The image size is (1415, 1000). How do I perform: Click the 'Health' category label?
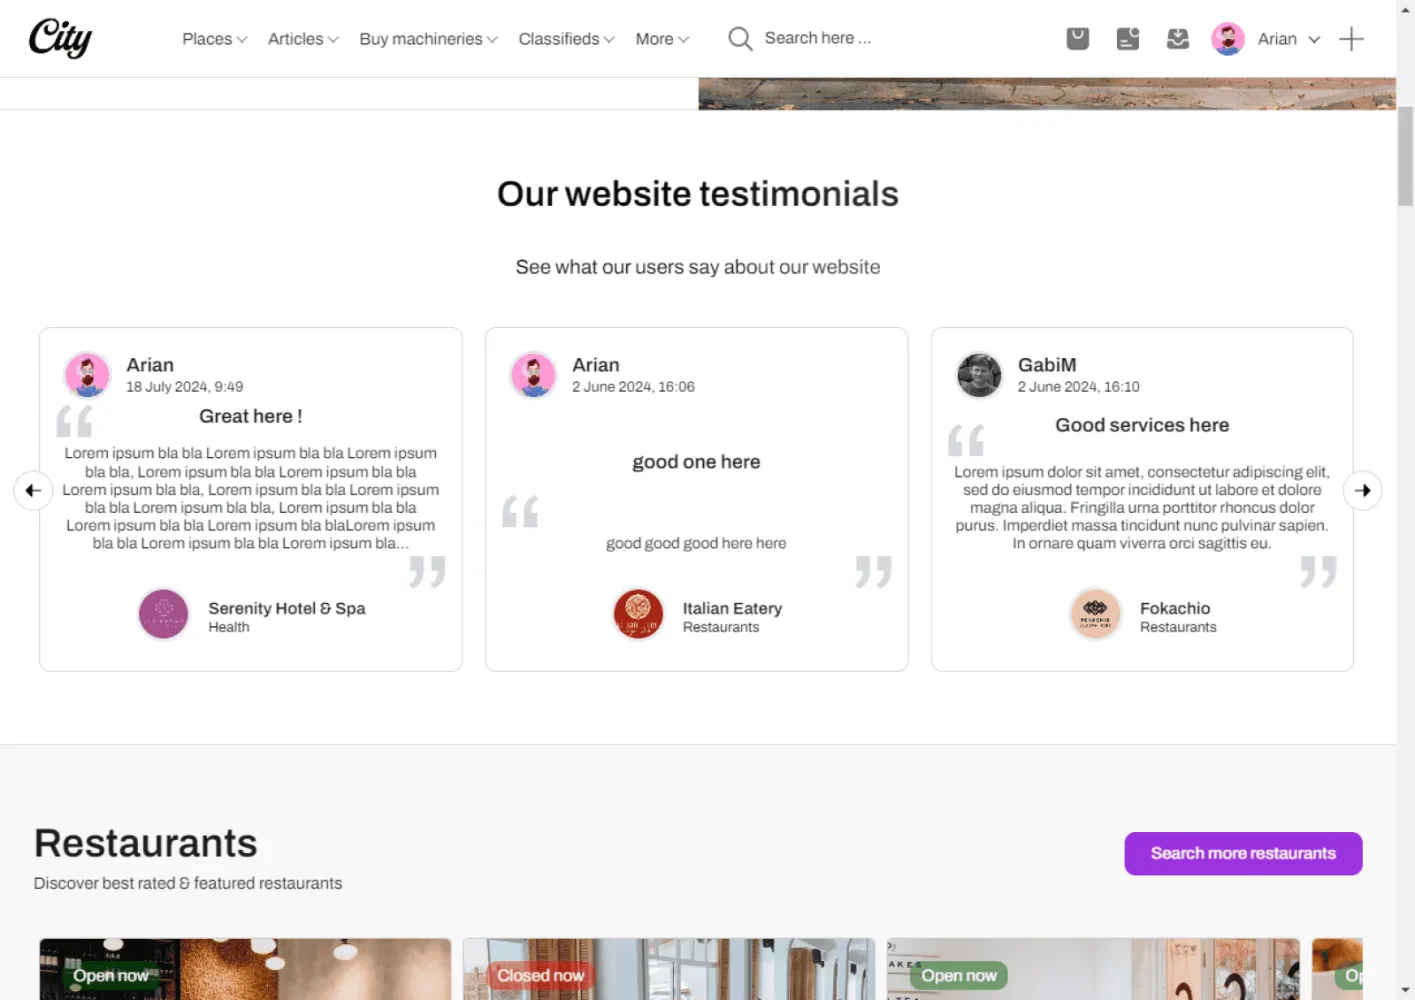[229, 627]
